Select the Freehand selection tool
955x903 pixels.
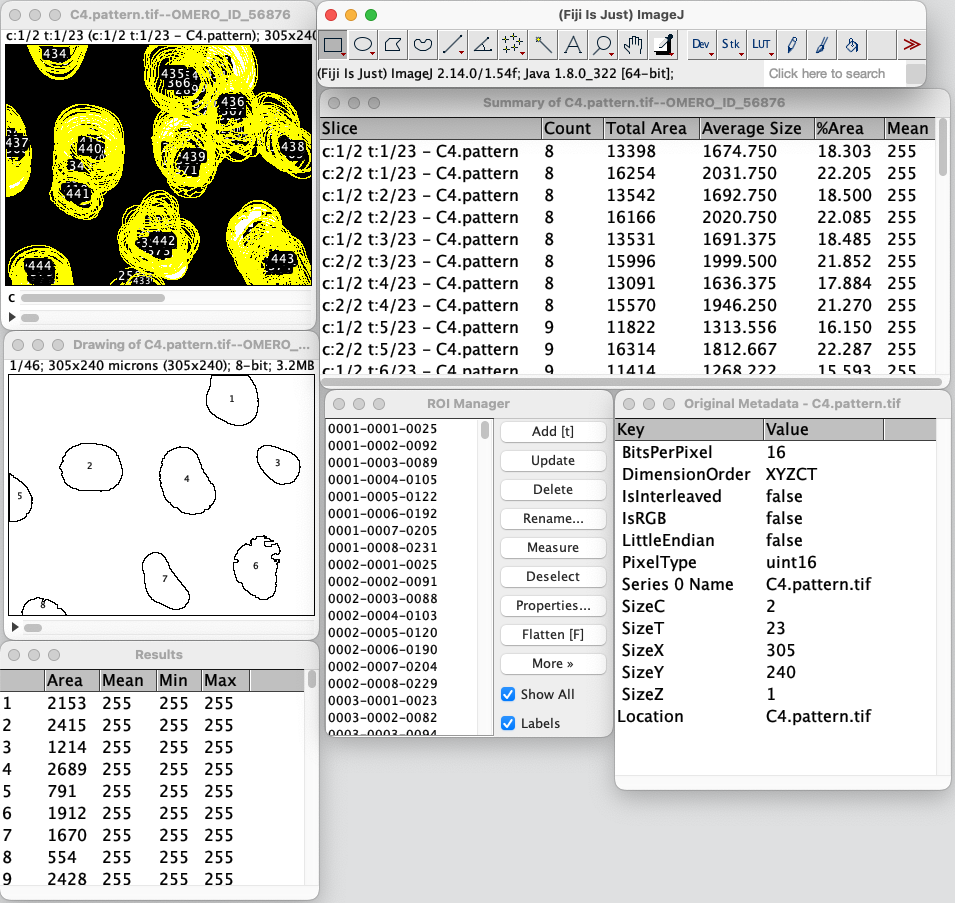click(x=423, y=44)
